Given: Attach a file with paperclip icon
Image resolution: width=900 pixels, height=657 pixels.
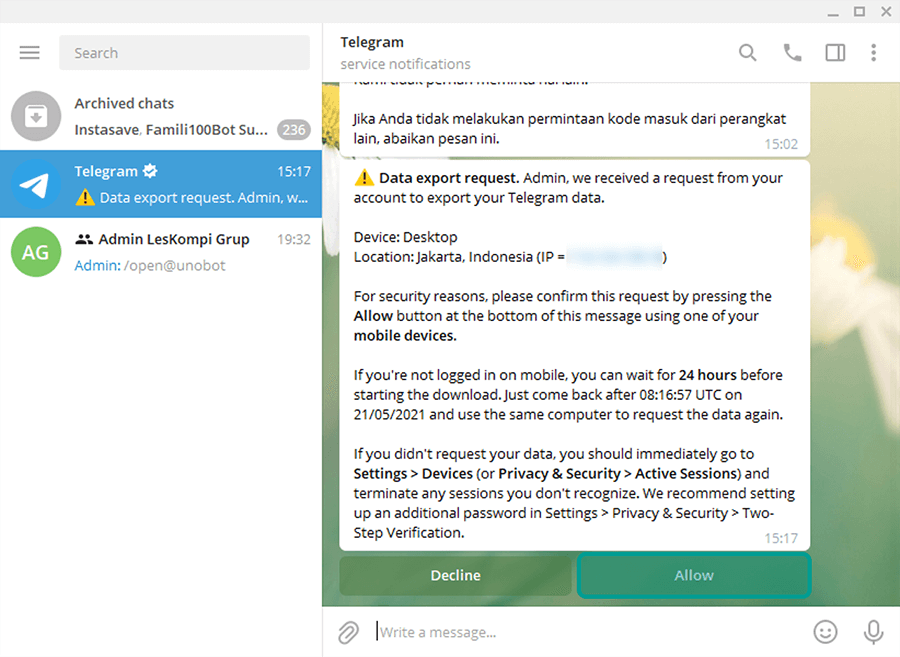Looking at the screenshot, I should [x=348, y=632].
